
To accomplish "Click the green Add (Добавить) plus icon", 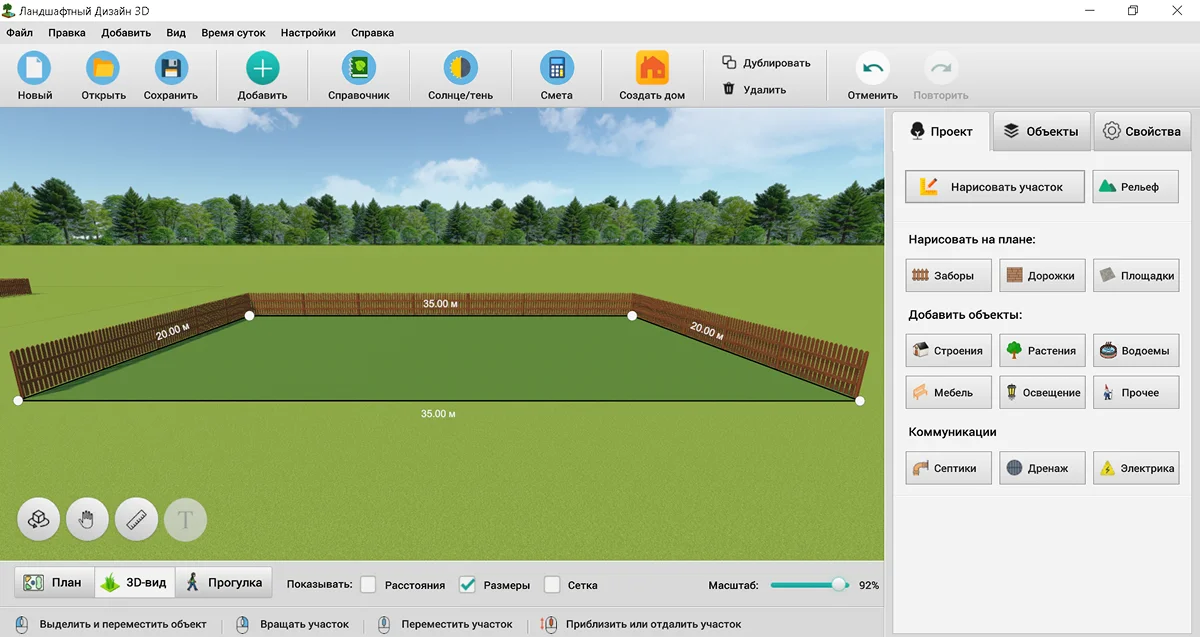I will (262, 69).
